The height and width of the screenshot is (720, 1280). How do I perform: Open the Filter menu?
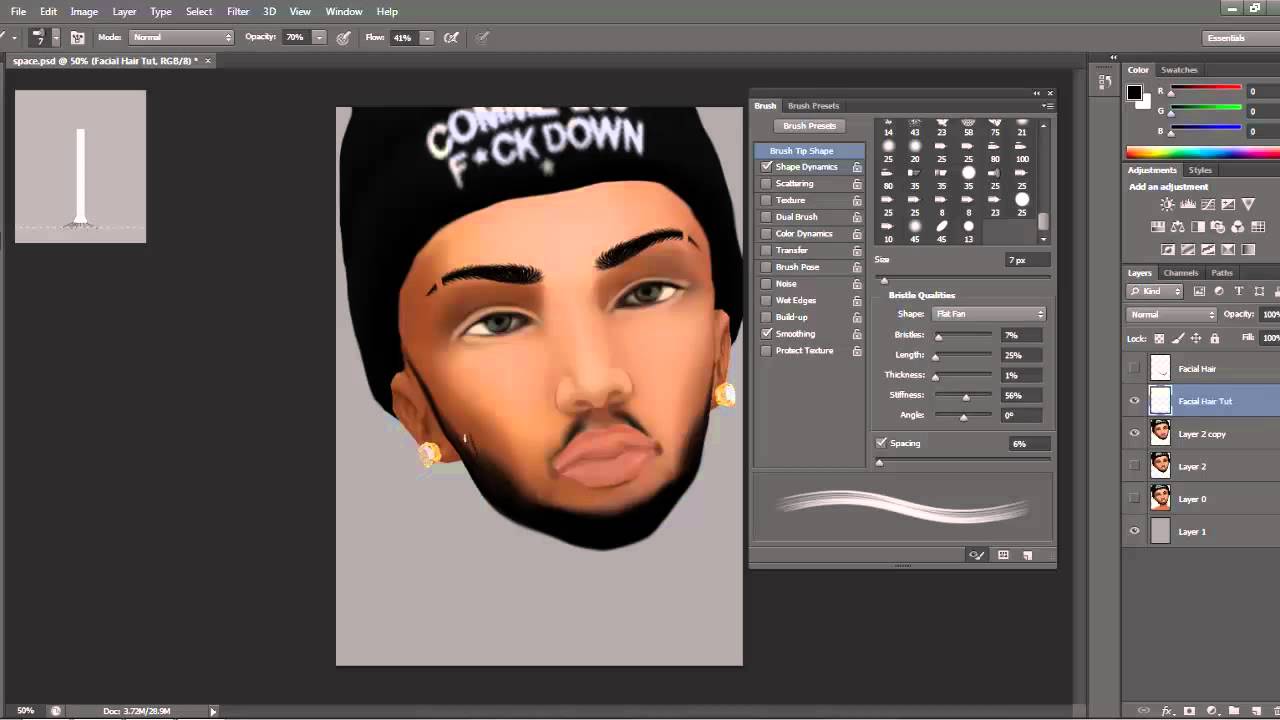(x=238, y=11)
